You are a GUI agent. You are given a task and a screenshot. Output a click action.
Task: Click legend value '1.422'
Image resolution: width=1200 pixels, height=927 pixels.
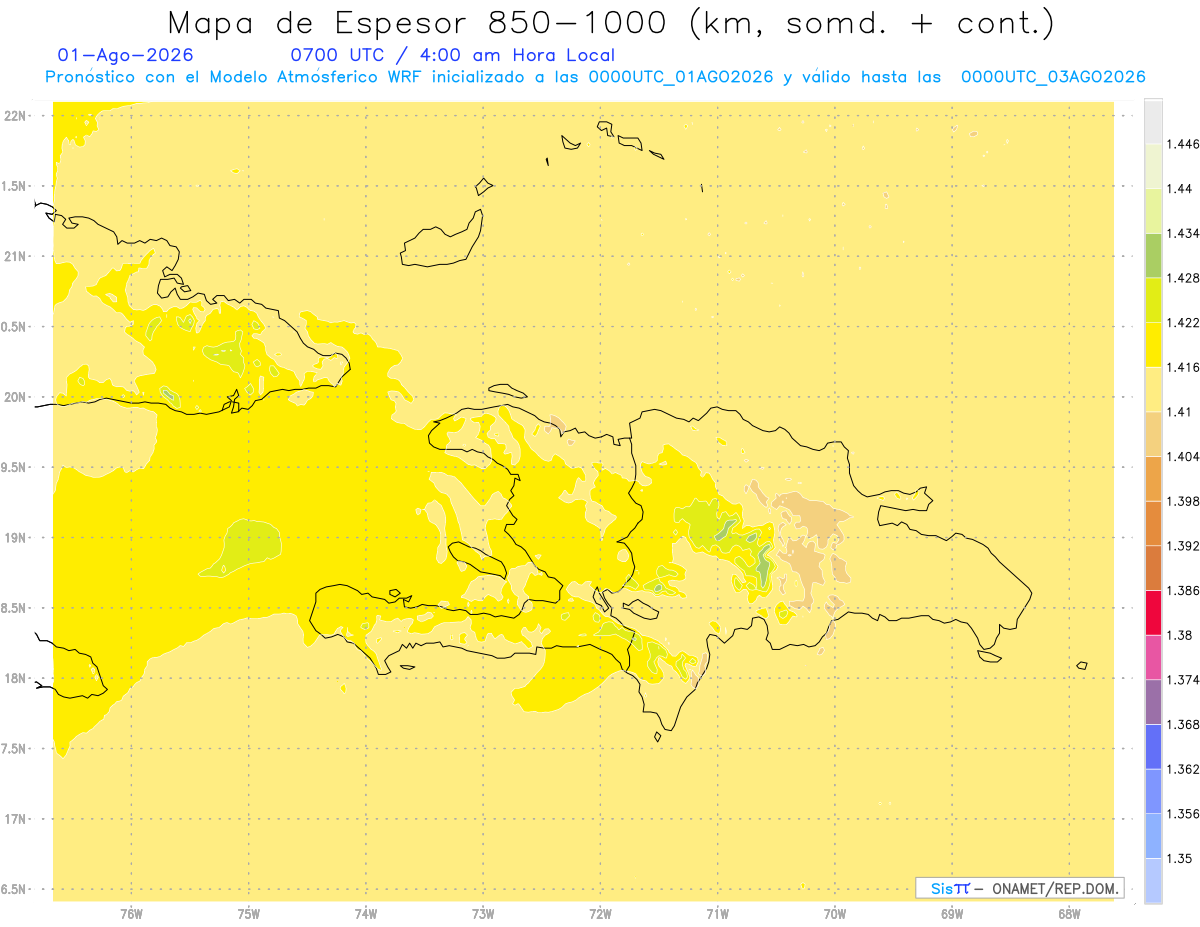coord(1182,322)
